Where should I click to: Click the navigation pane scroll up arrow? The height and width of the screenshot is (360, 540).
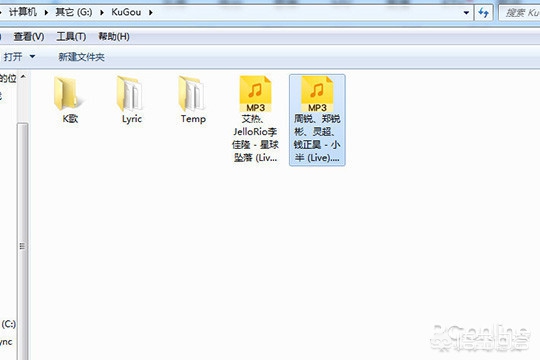(23, 76)
